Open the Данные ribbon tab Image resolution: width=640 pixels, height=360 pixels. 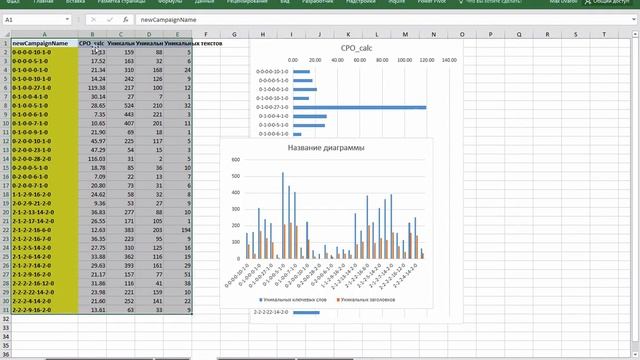point(204,2)
